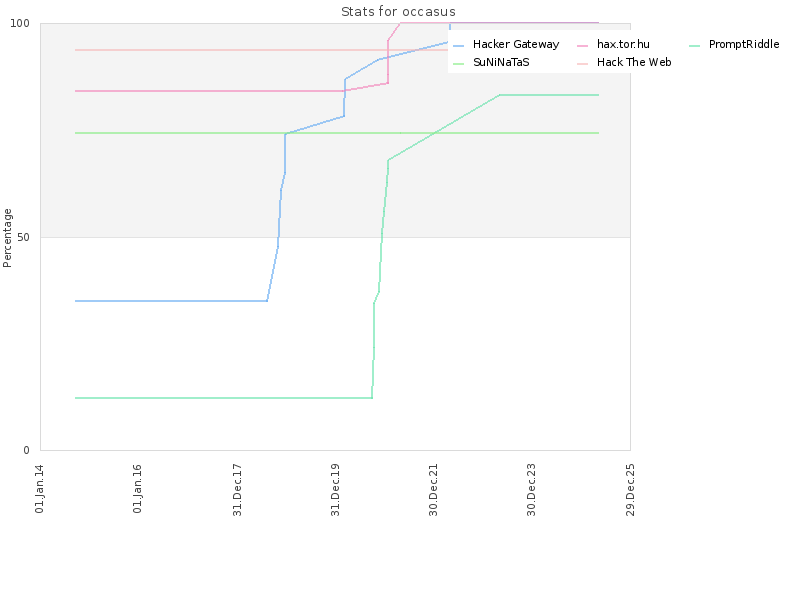Click the Hack The Web color swatch
Screen dimensions: 800x600
click(583, 63)
